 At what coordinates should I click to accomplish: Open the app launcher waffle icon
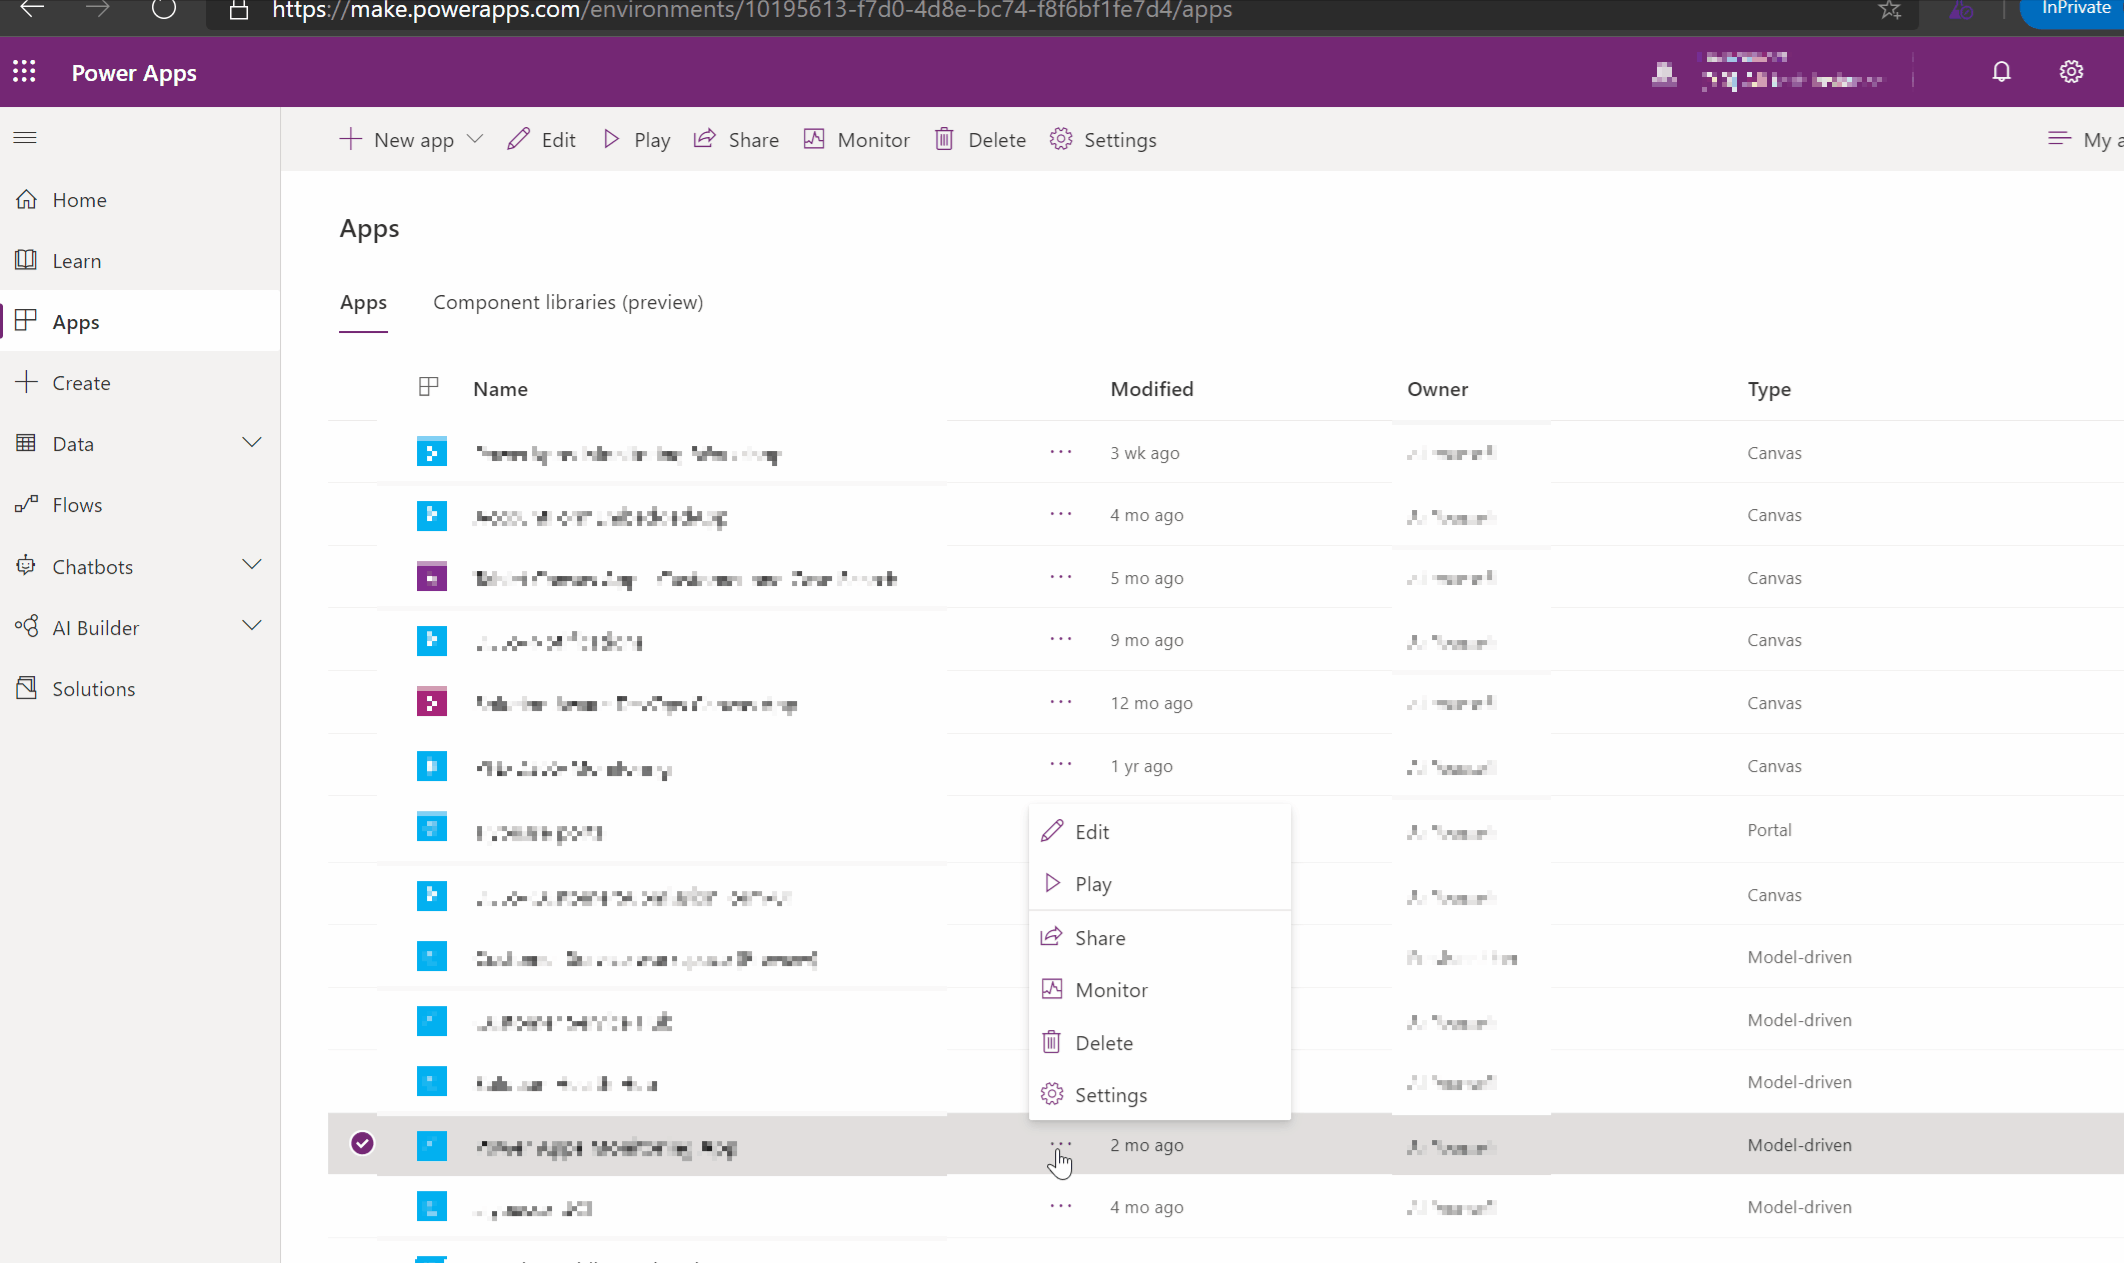coord(25,72)
